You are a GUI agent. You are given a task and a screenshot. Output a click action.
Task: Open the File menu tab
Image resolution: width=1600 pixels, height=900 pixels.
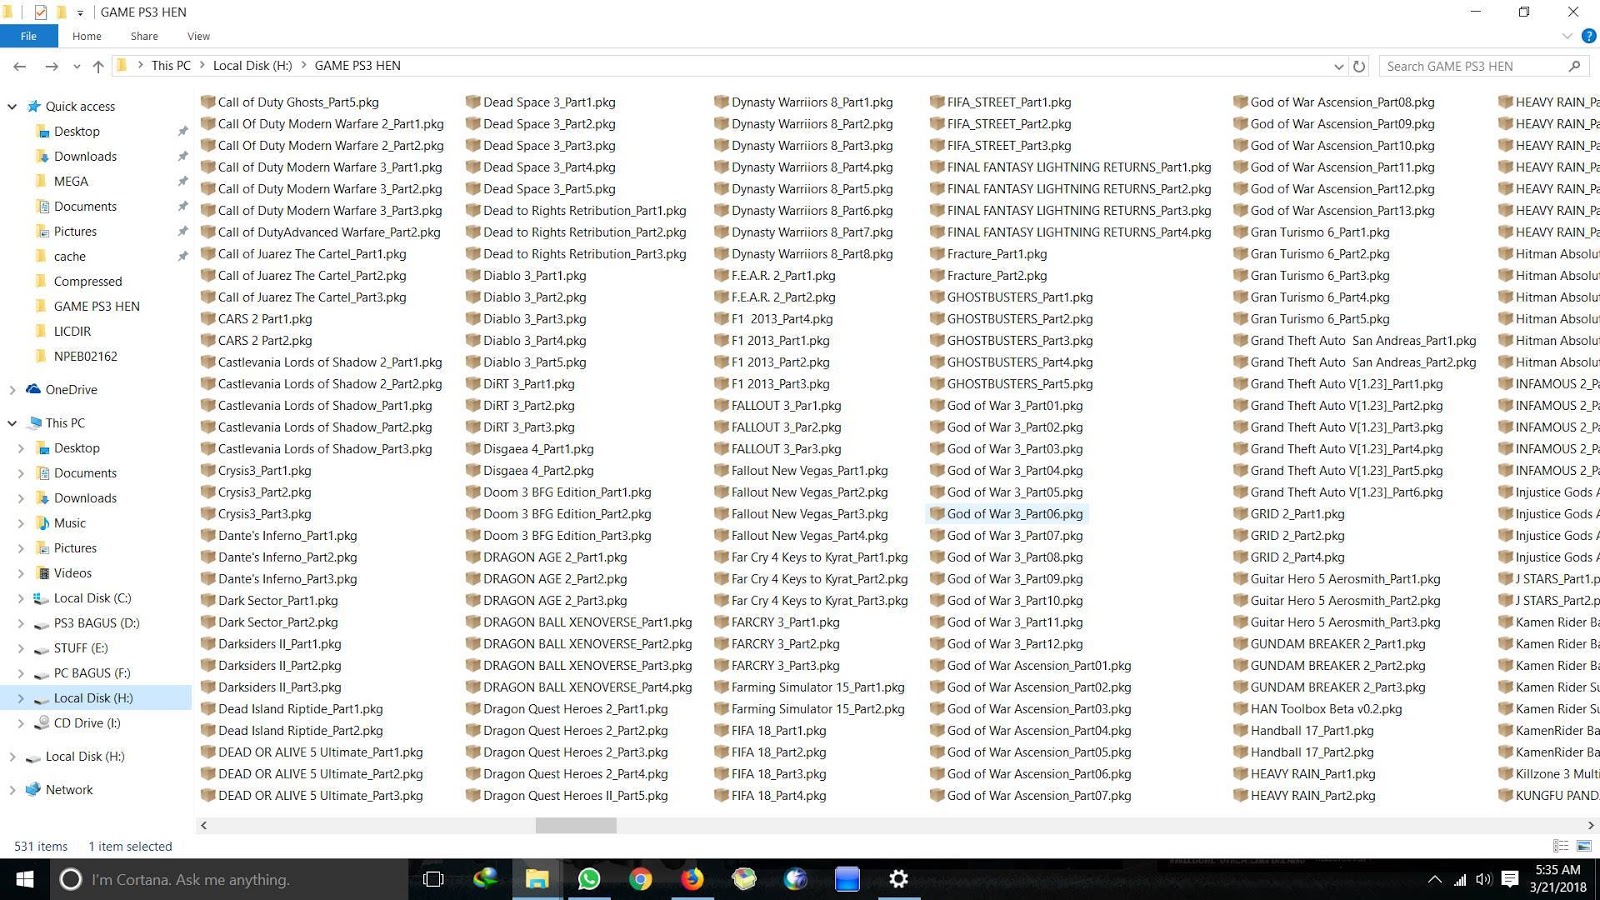(29, 36)
